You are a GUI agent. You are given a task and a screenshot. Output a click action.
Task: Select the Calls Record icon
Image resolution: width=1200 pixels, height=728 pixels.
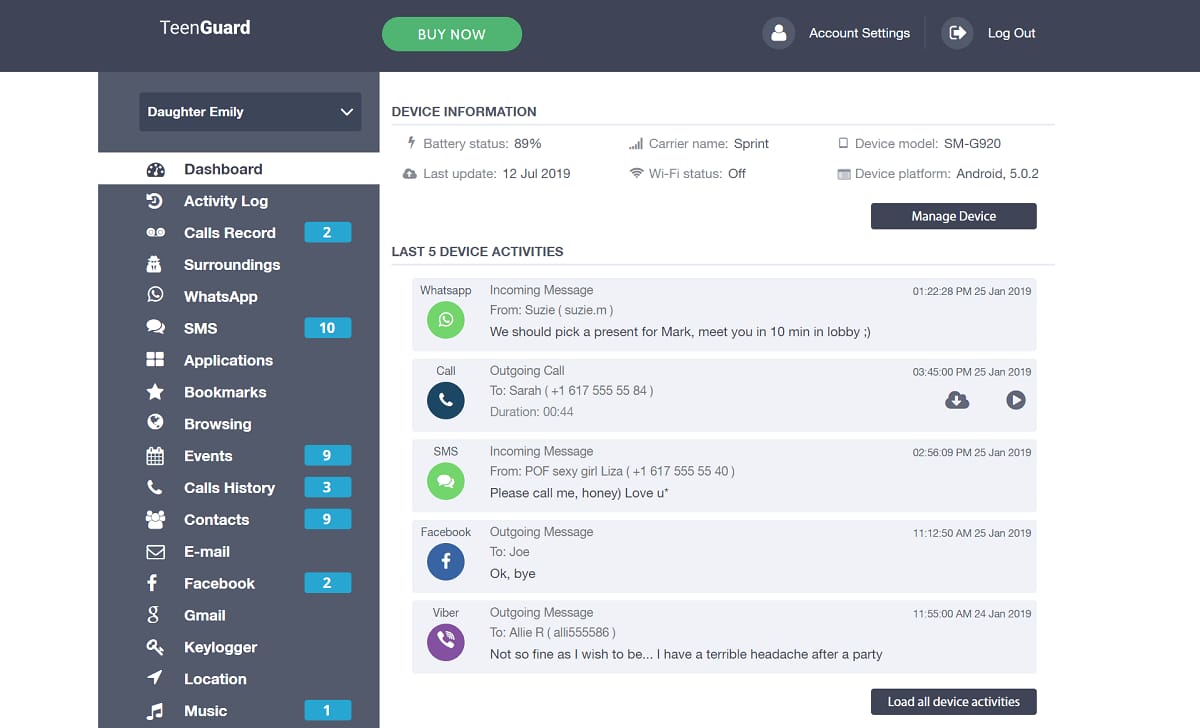[154, 232]
